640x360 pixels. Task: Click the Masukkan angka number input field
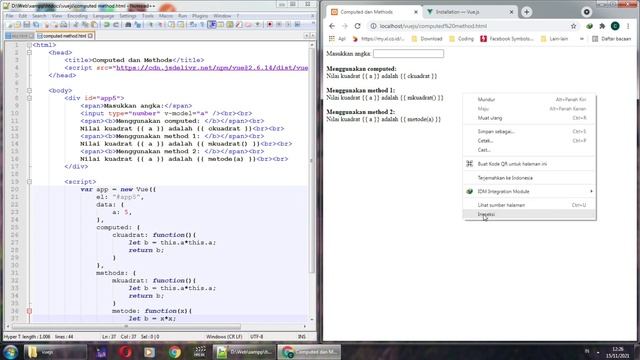(408, 53)
